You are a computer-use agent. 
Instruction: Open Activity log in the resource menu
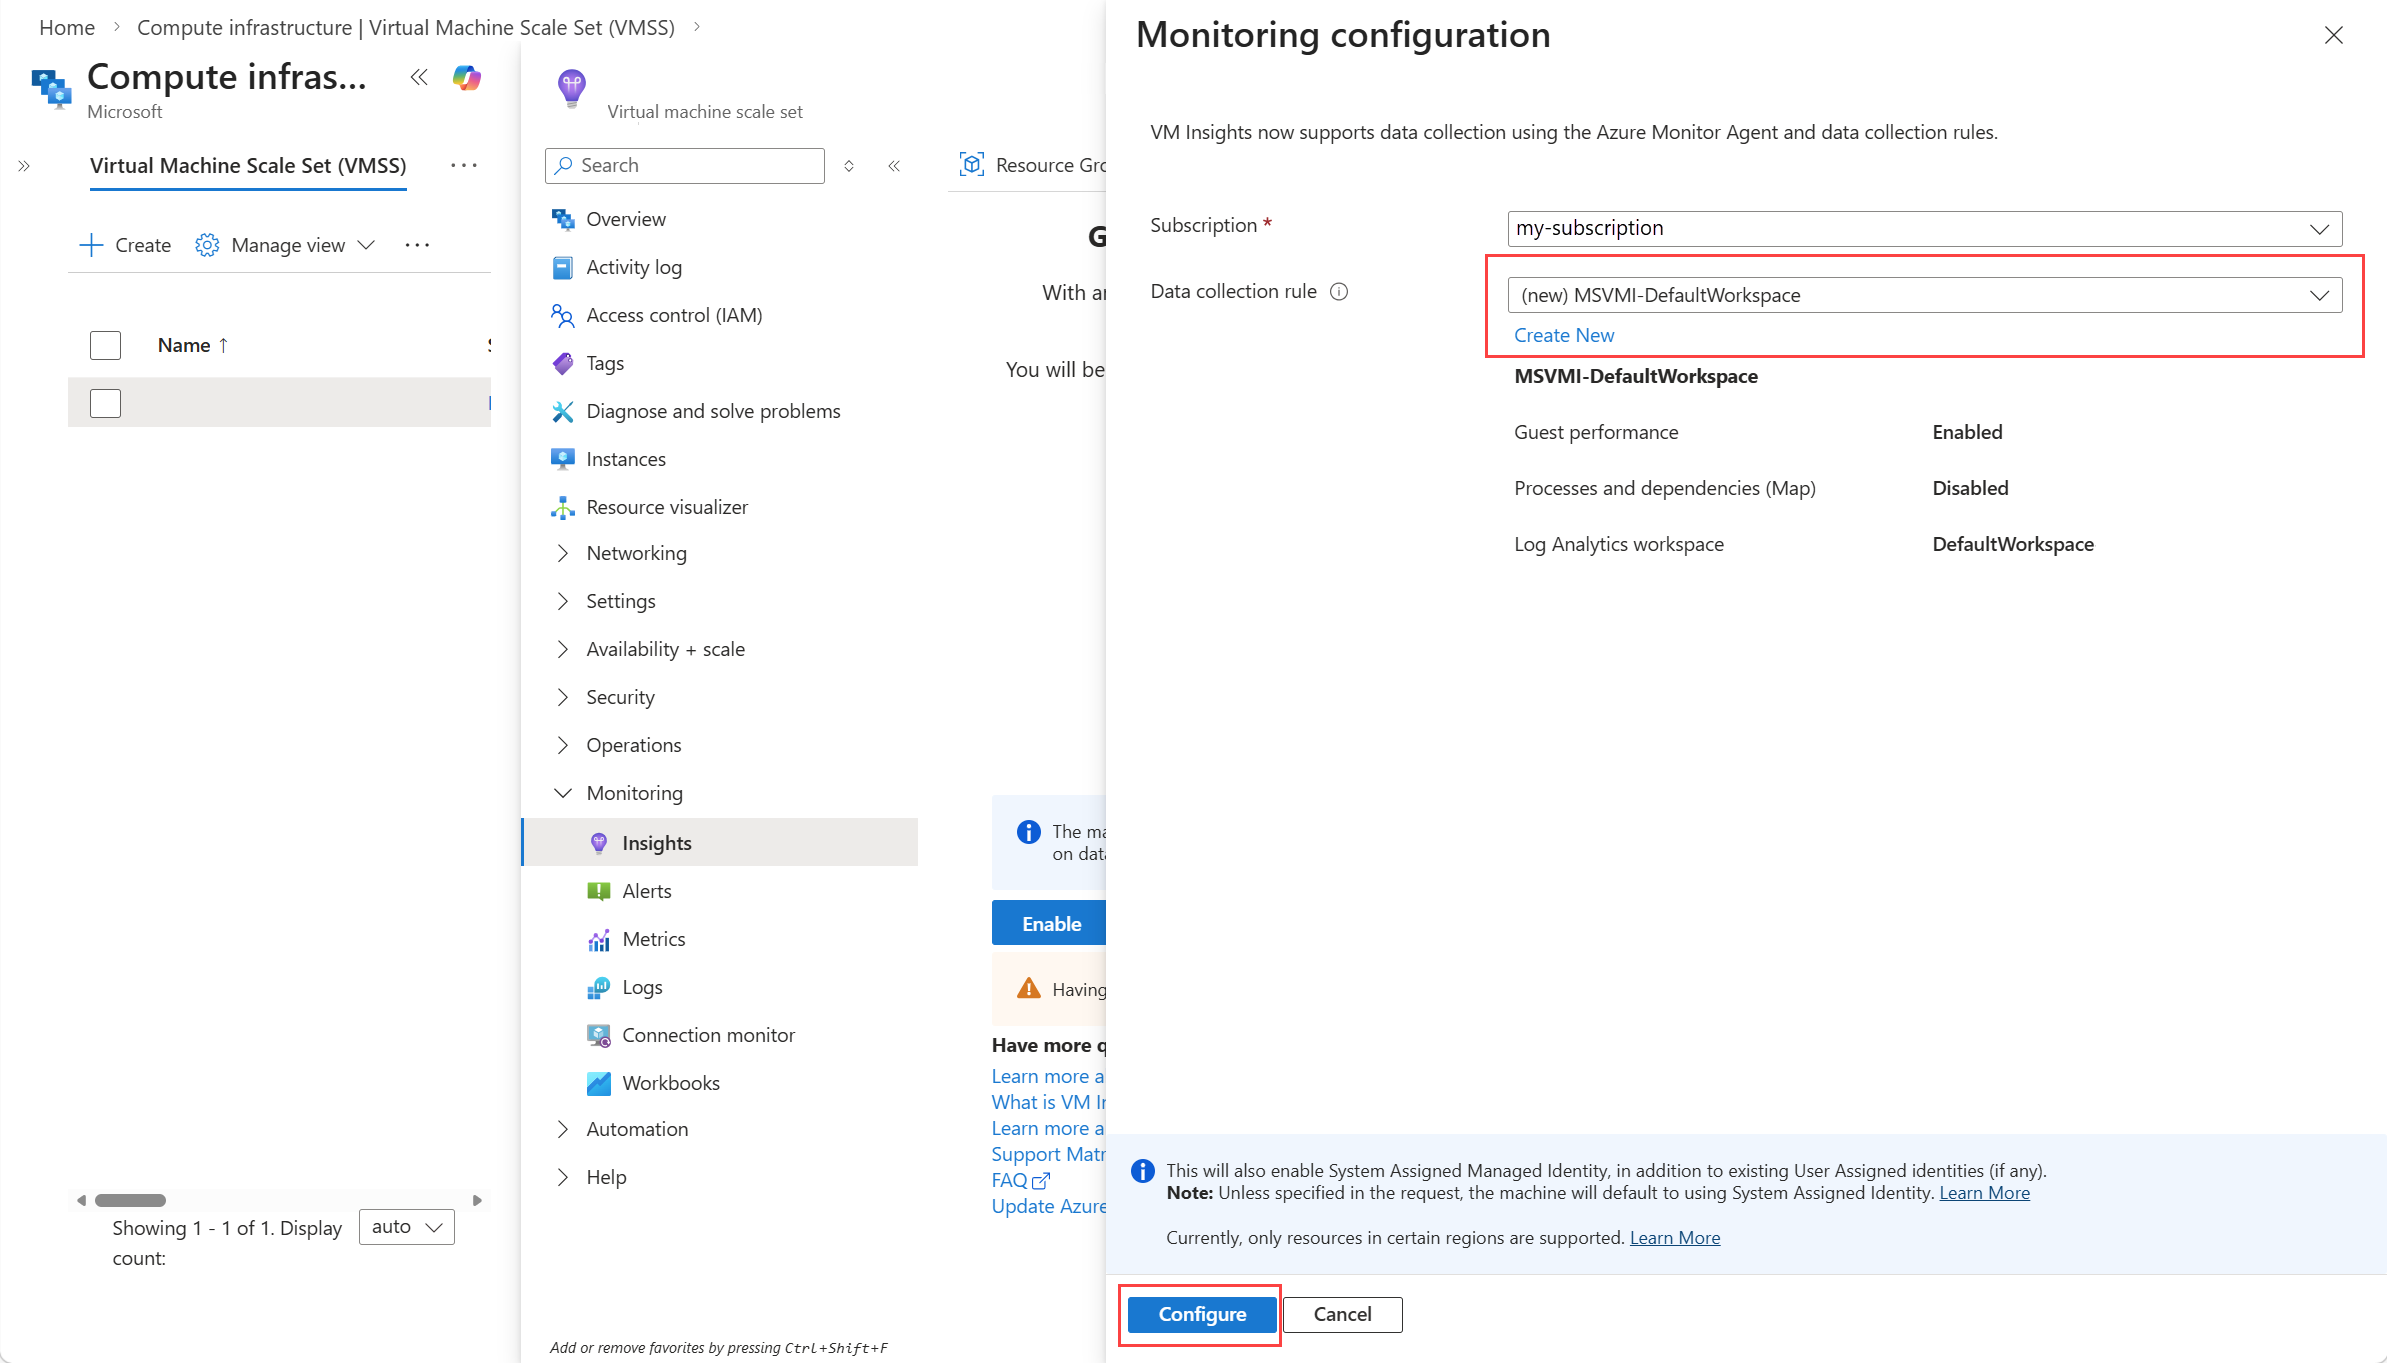pos(634,267)
